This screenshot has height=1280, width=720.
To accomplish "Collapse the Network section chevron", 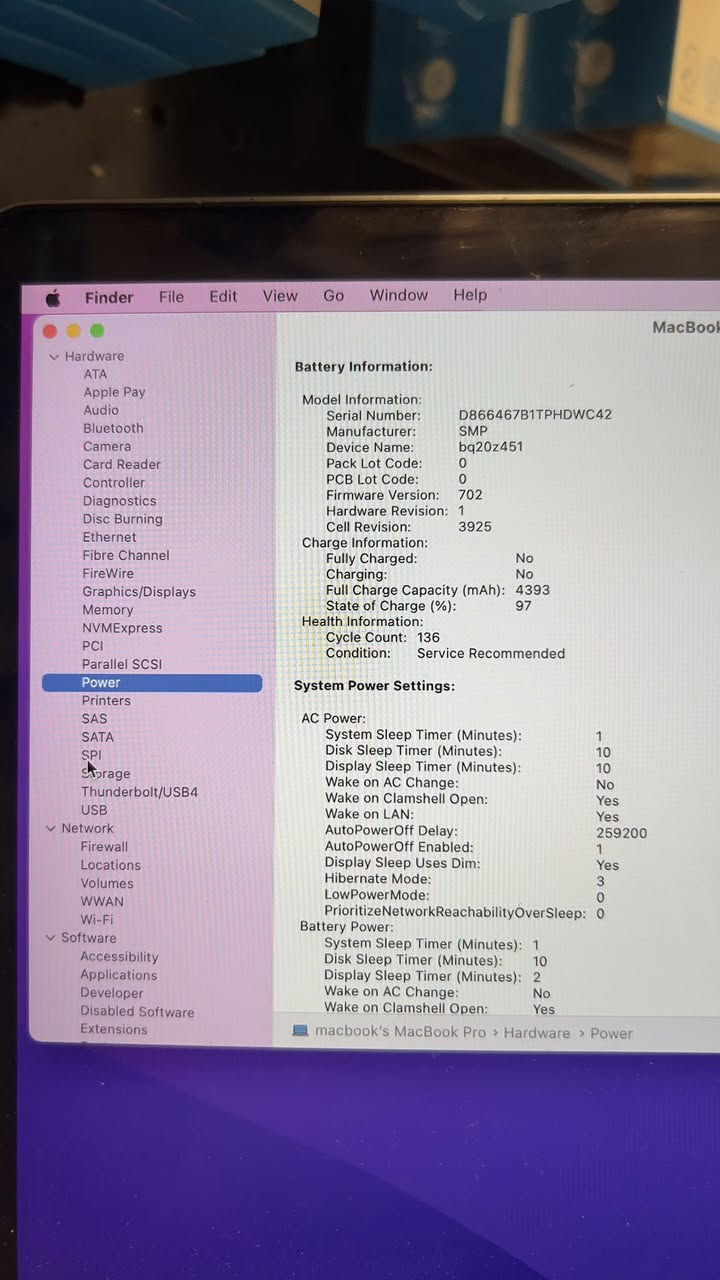I will 51,829.
